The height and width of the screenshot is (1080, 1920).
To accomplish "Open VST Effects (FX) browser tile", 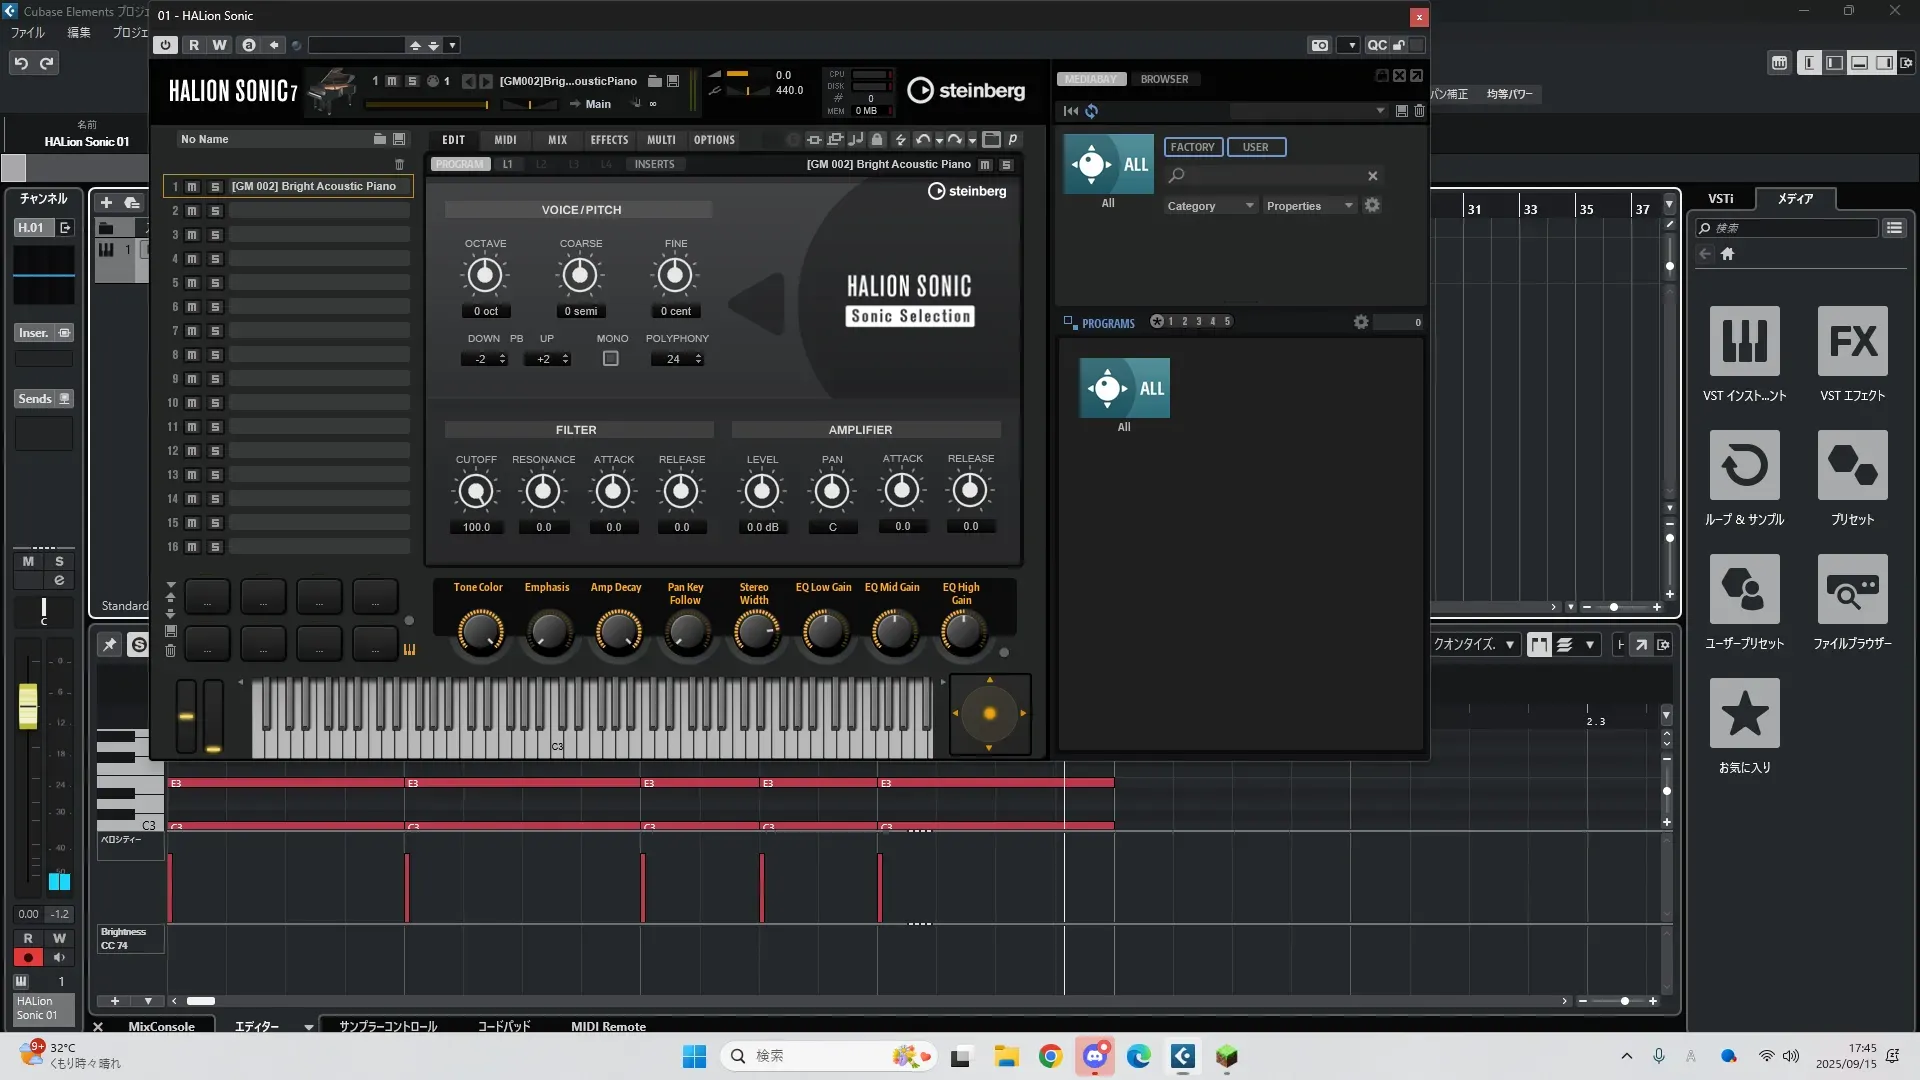I will point(1852,342).
